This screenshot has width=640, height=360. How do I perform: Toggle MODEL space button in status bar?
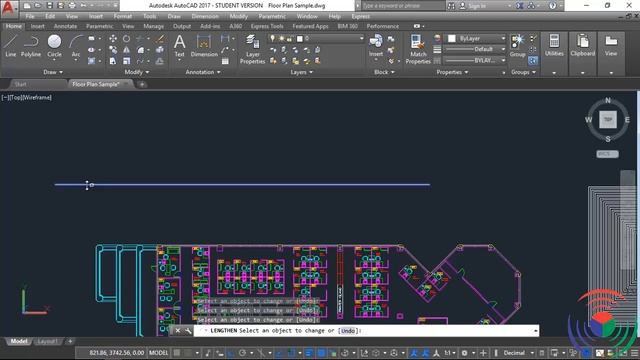pyautogui.click(x=158, y=353)
